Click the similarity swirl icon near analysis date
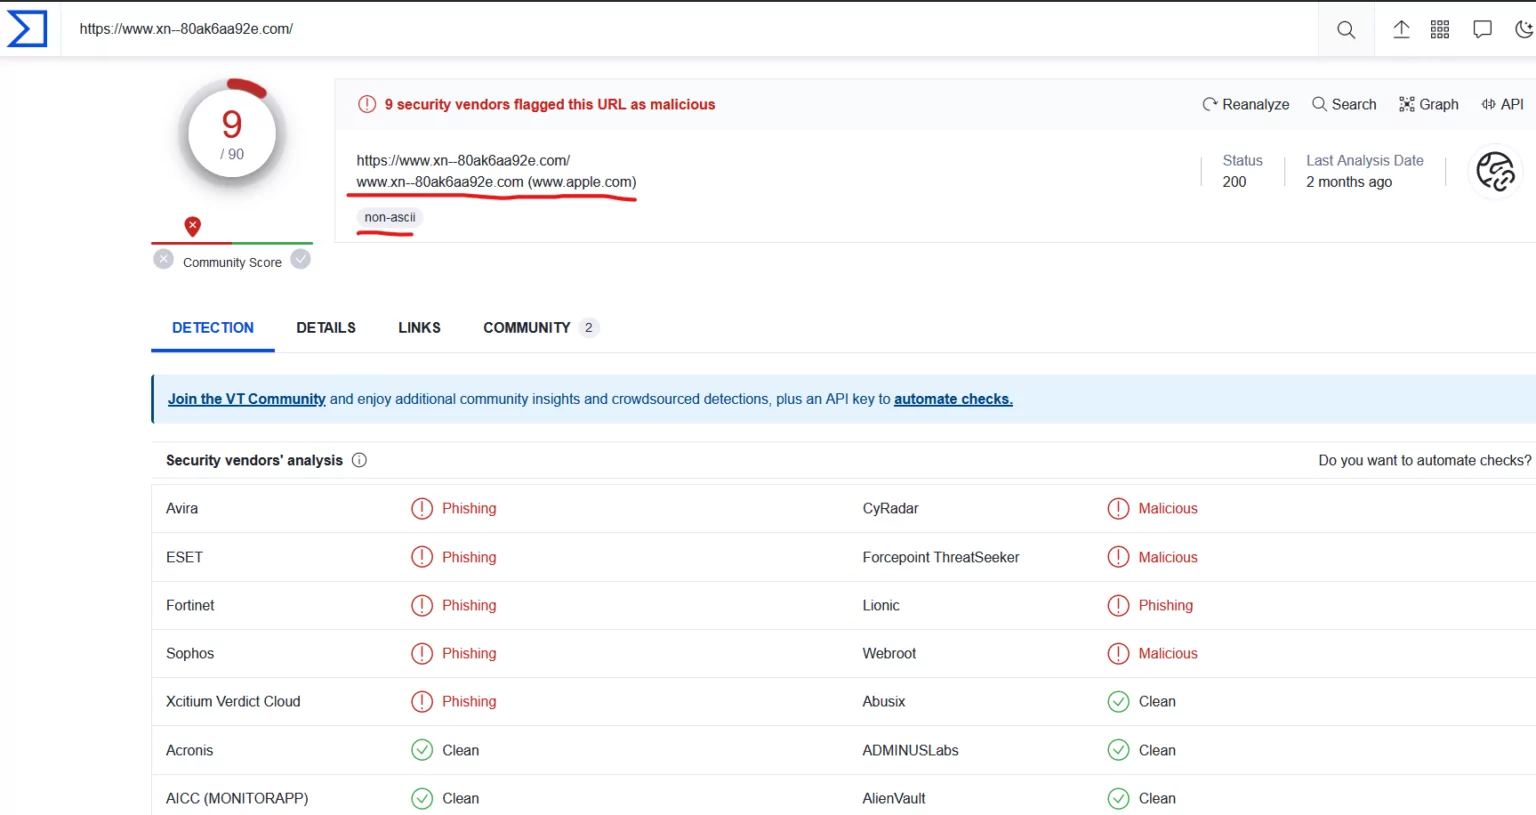Image resolution: width=1536 pixels, height=815 pixels. click(1495, 172)
